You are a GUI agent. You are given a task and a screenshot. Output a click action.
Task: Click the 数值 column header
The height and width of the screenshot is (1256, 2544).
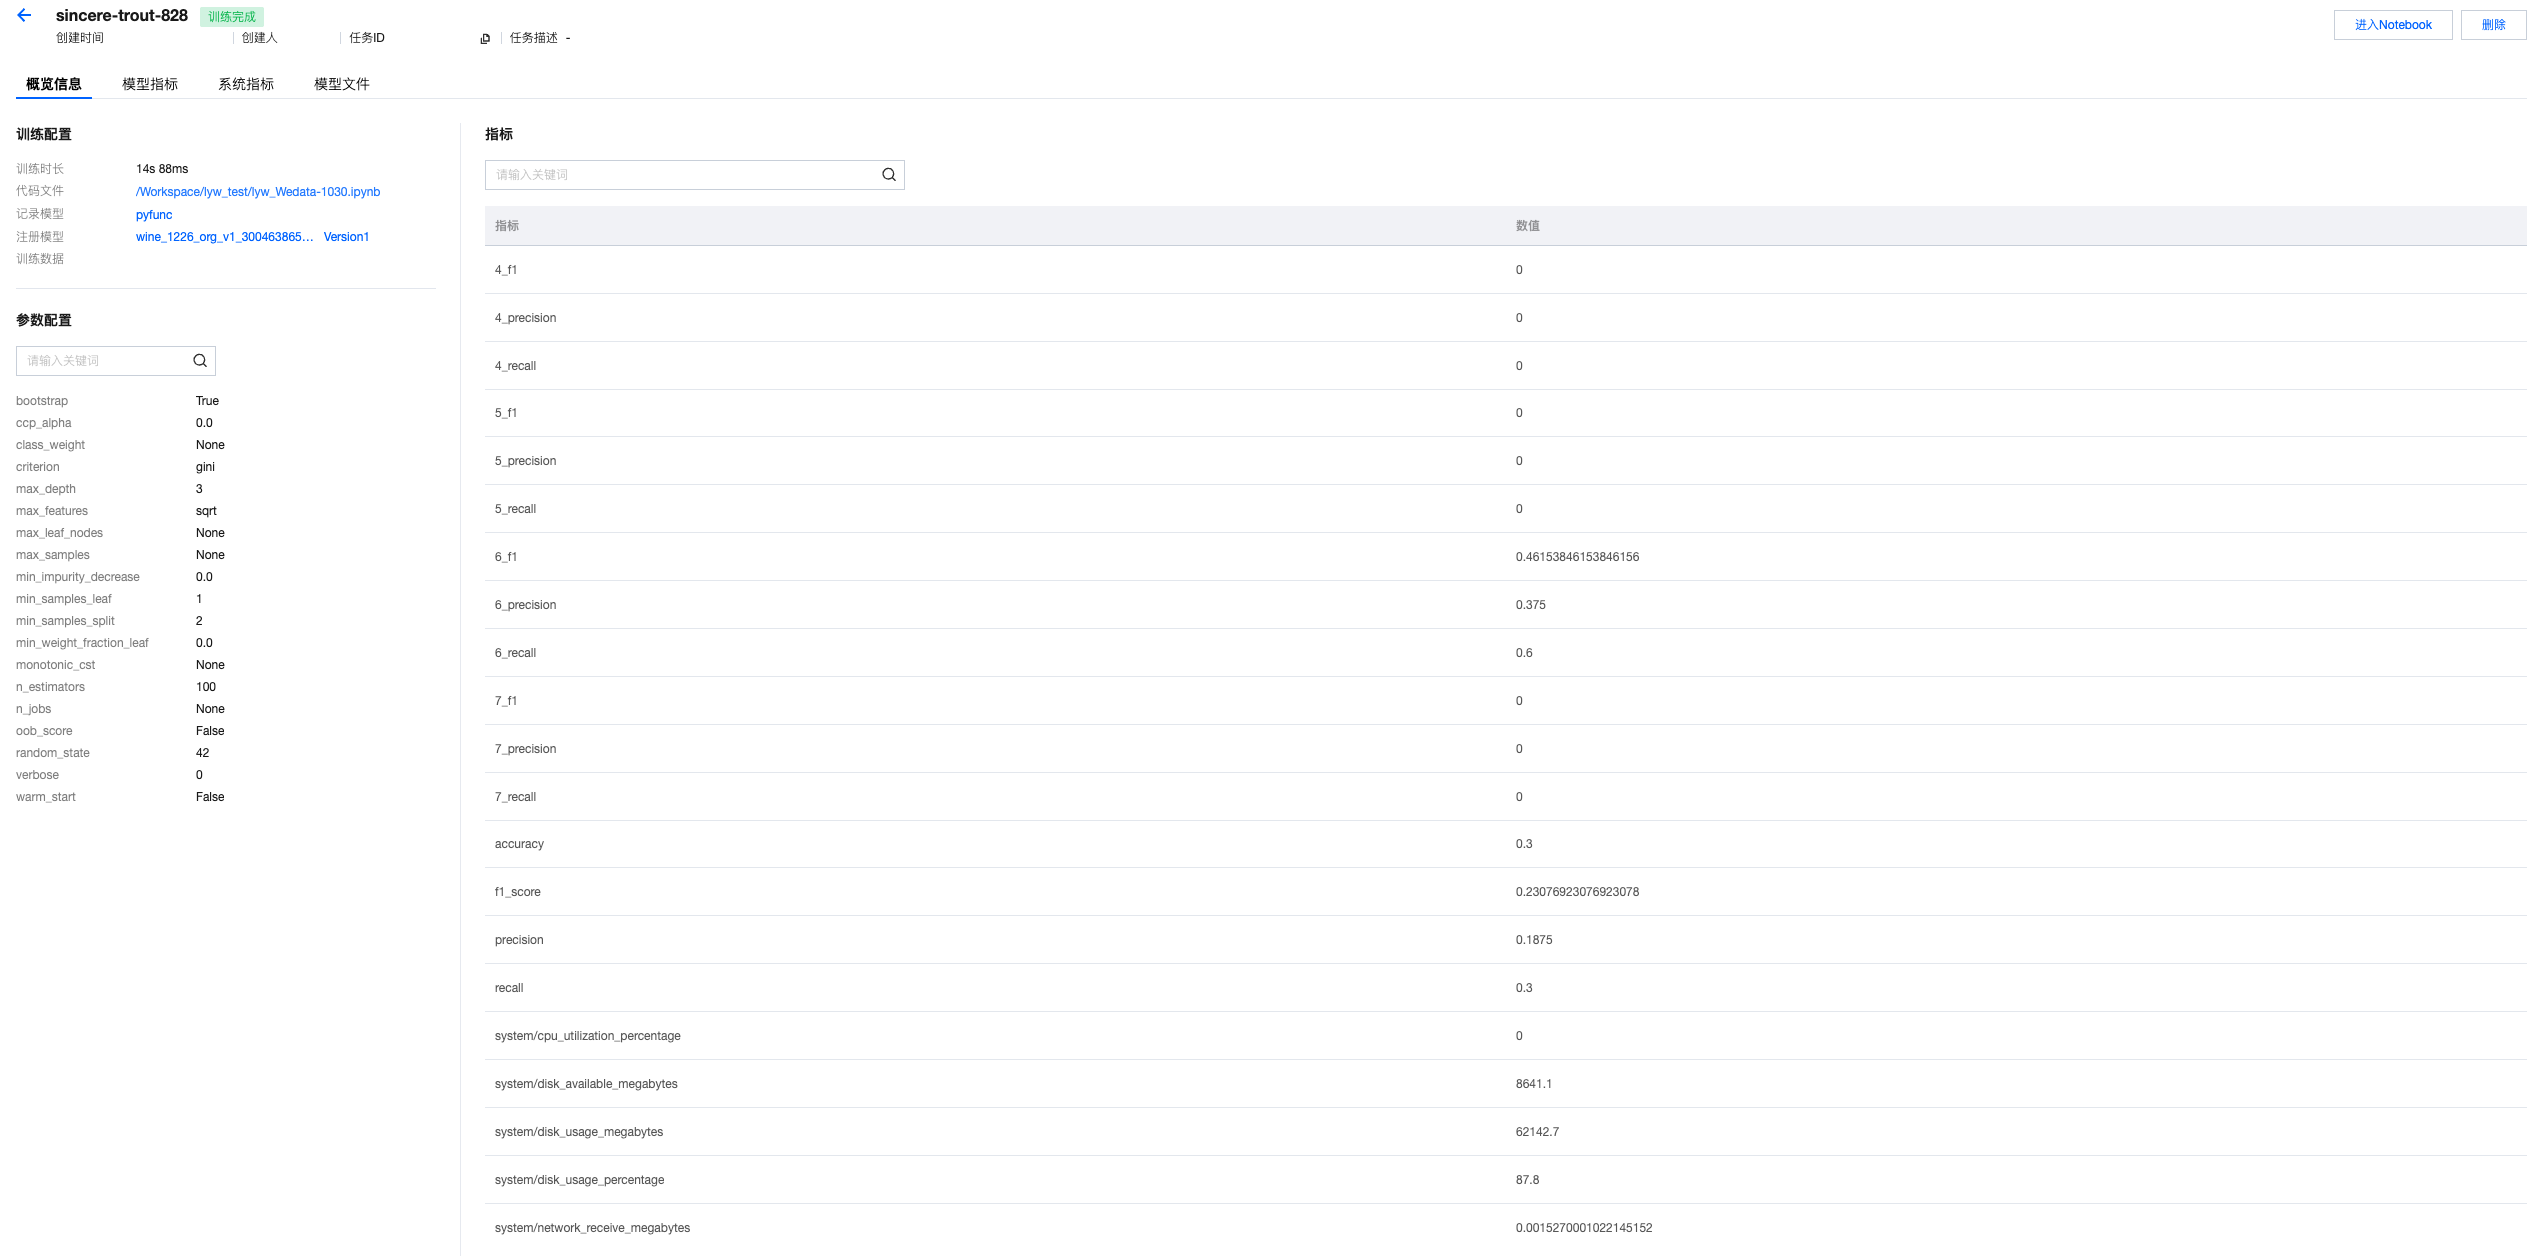1527,226
